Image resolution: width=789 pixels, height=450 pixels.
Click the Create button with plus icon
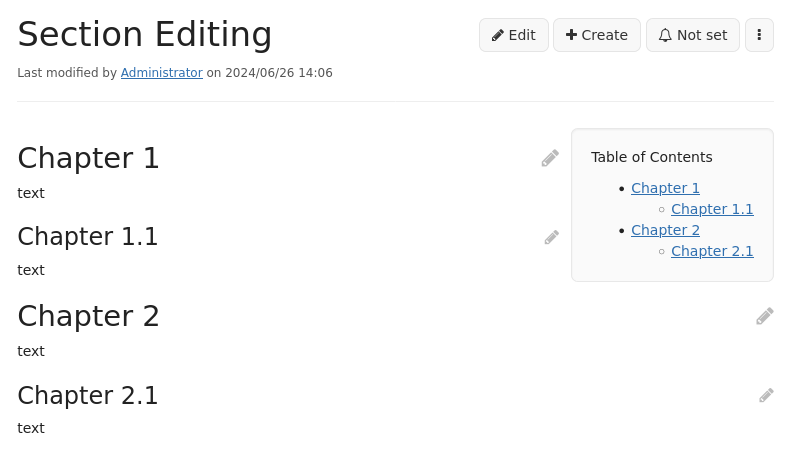pyautogui.click(x=597, y=35)
